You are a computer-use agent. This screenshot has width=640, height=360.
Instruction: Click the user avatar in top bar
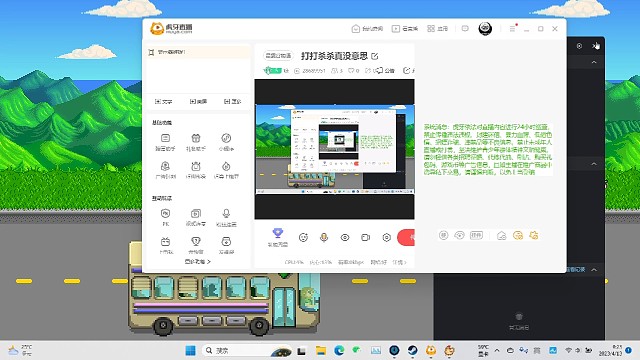(485, 29)
